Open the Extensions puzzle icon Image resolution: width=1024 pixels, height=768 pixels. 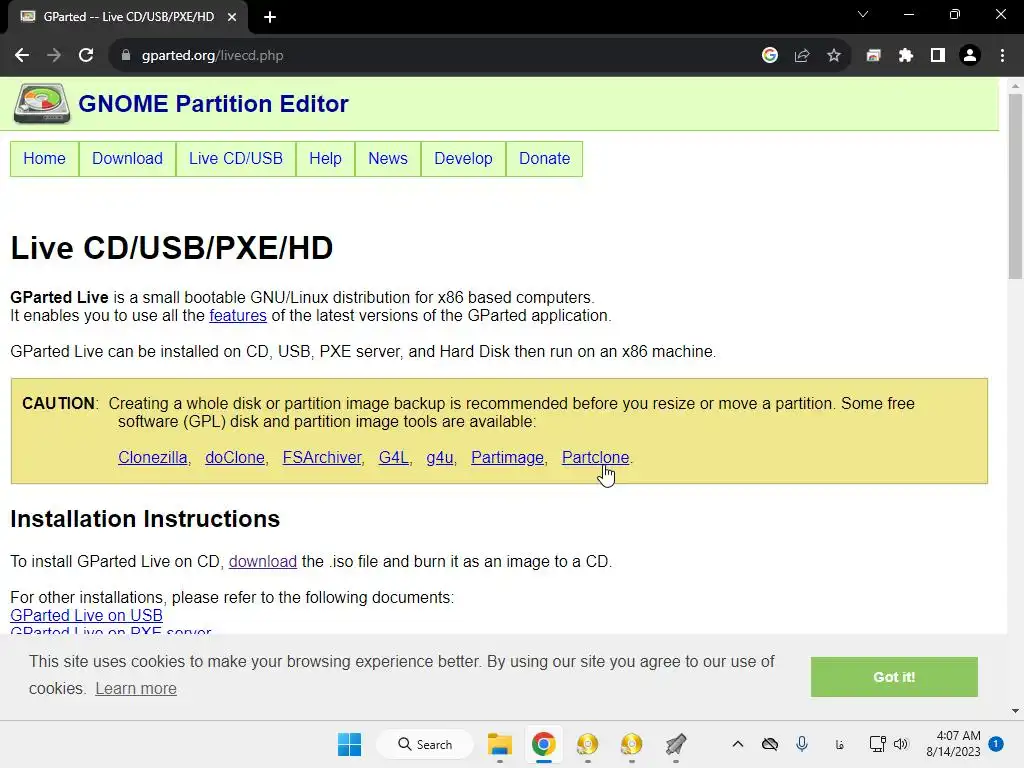coord(906,56)
